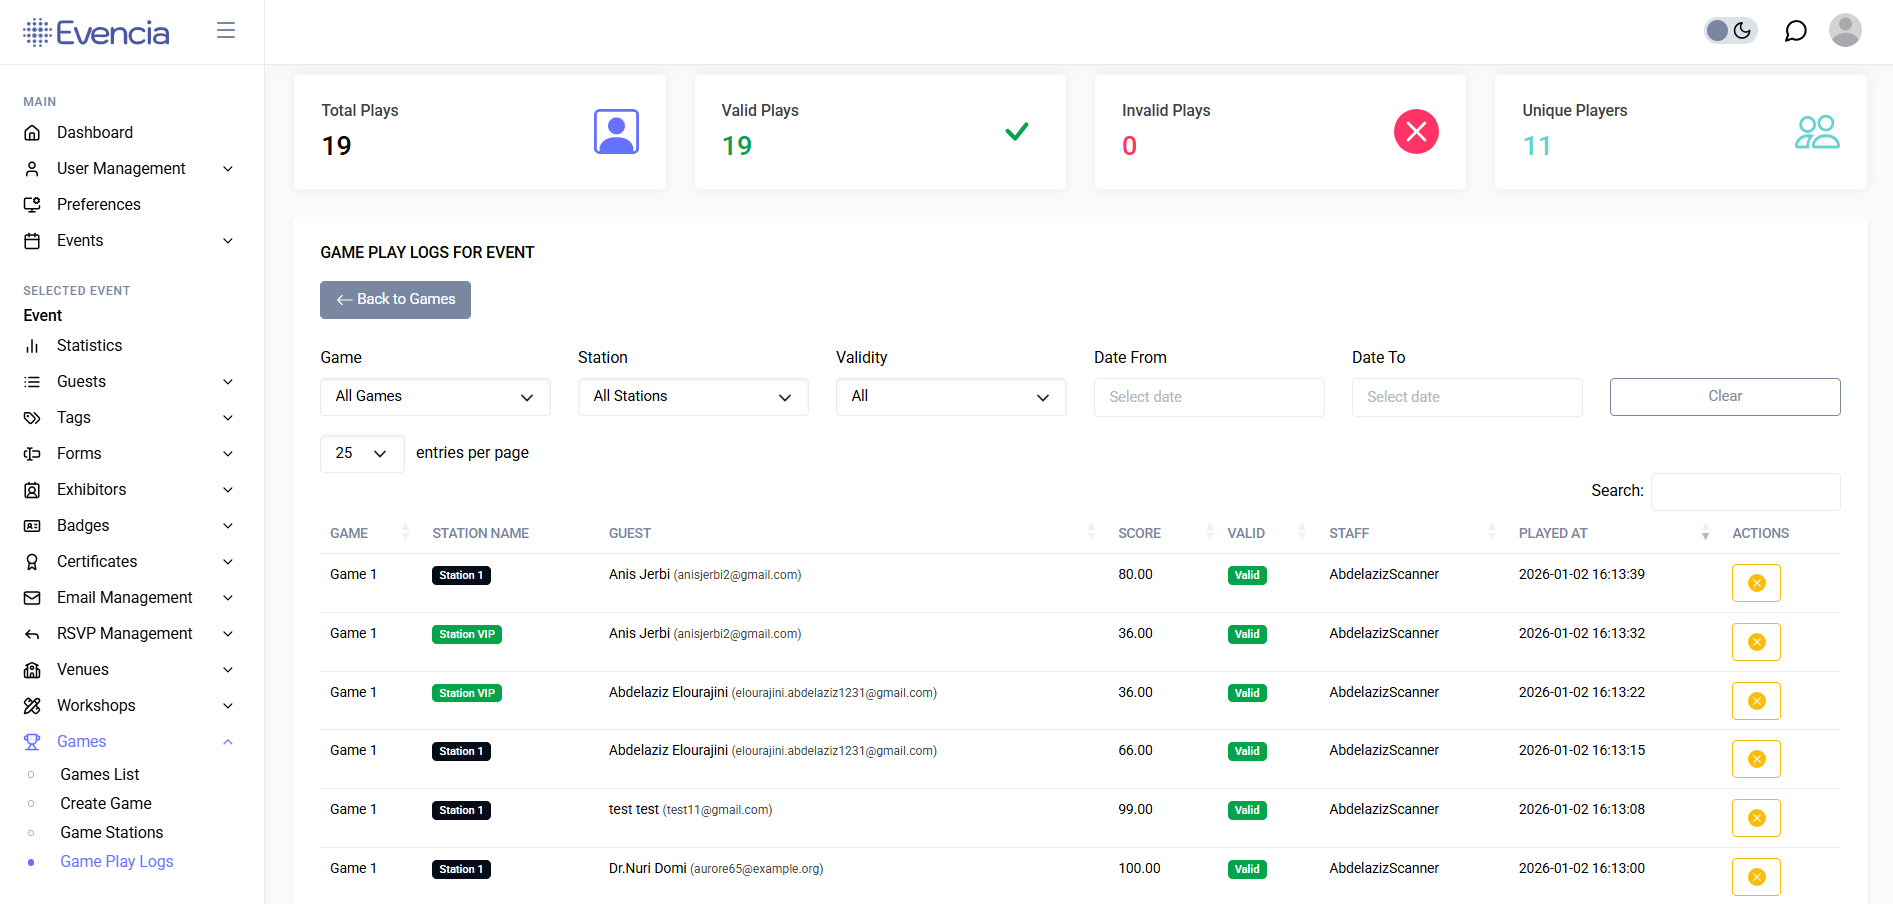The height and width of the screenshot is (904, 1893).
Task: Open the Dashboard from the sidebar icon
Action: (x=33, y=132)
